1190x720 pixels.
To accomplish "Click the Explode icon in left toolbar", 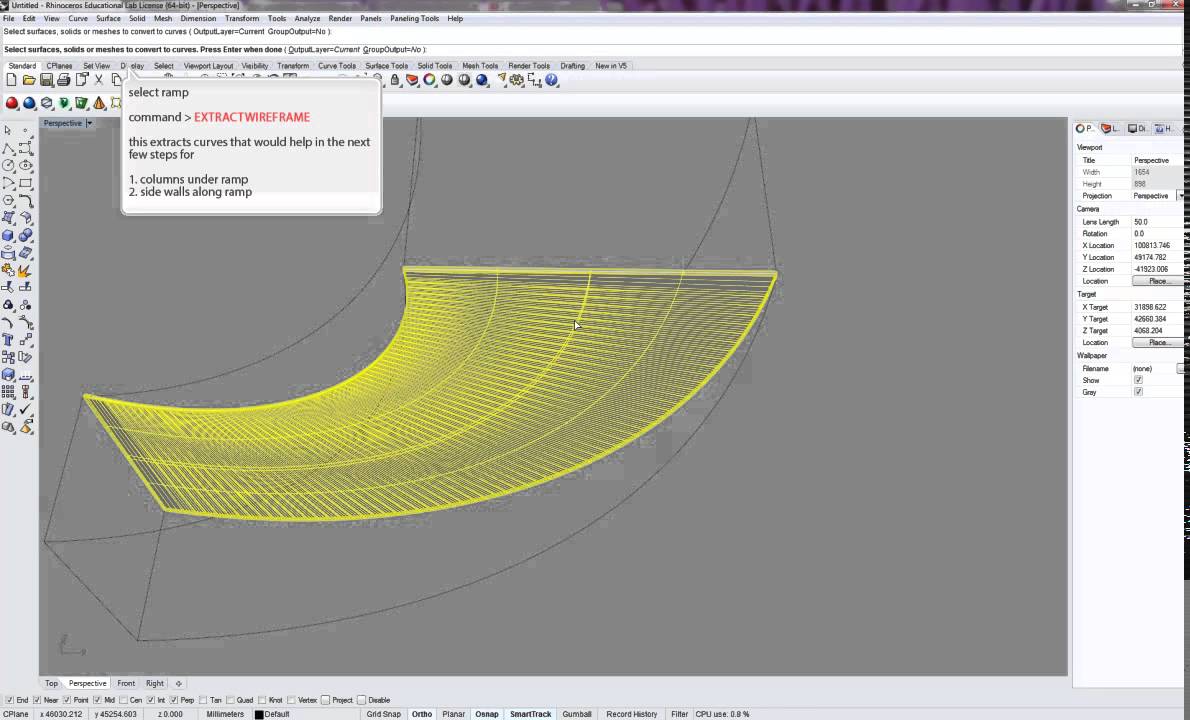I will (x=25, y=270).
